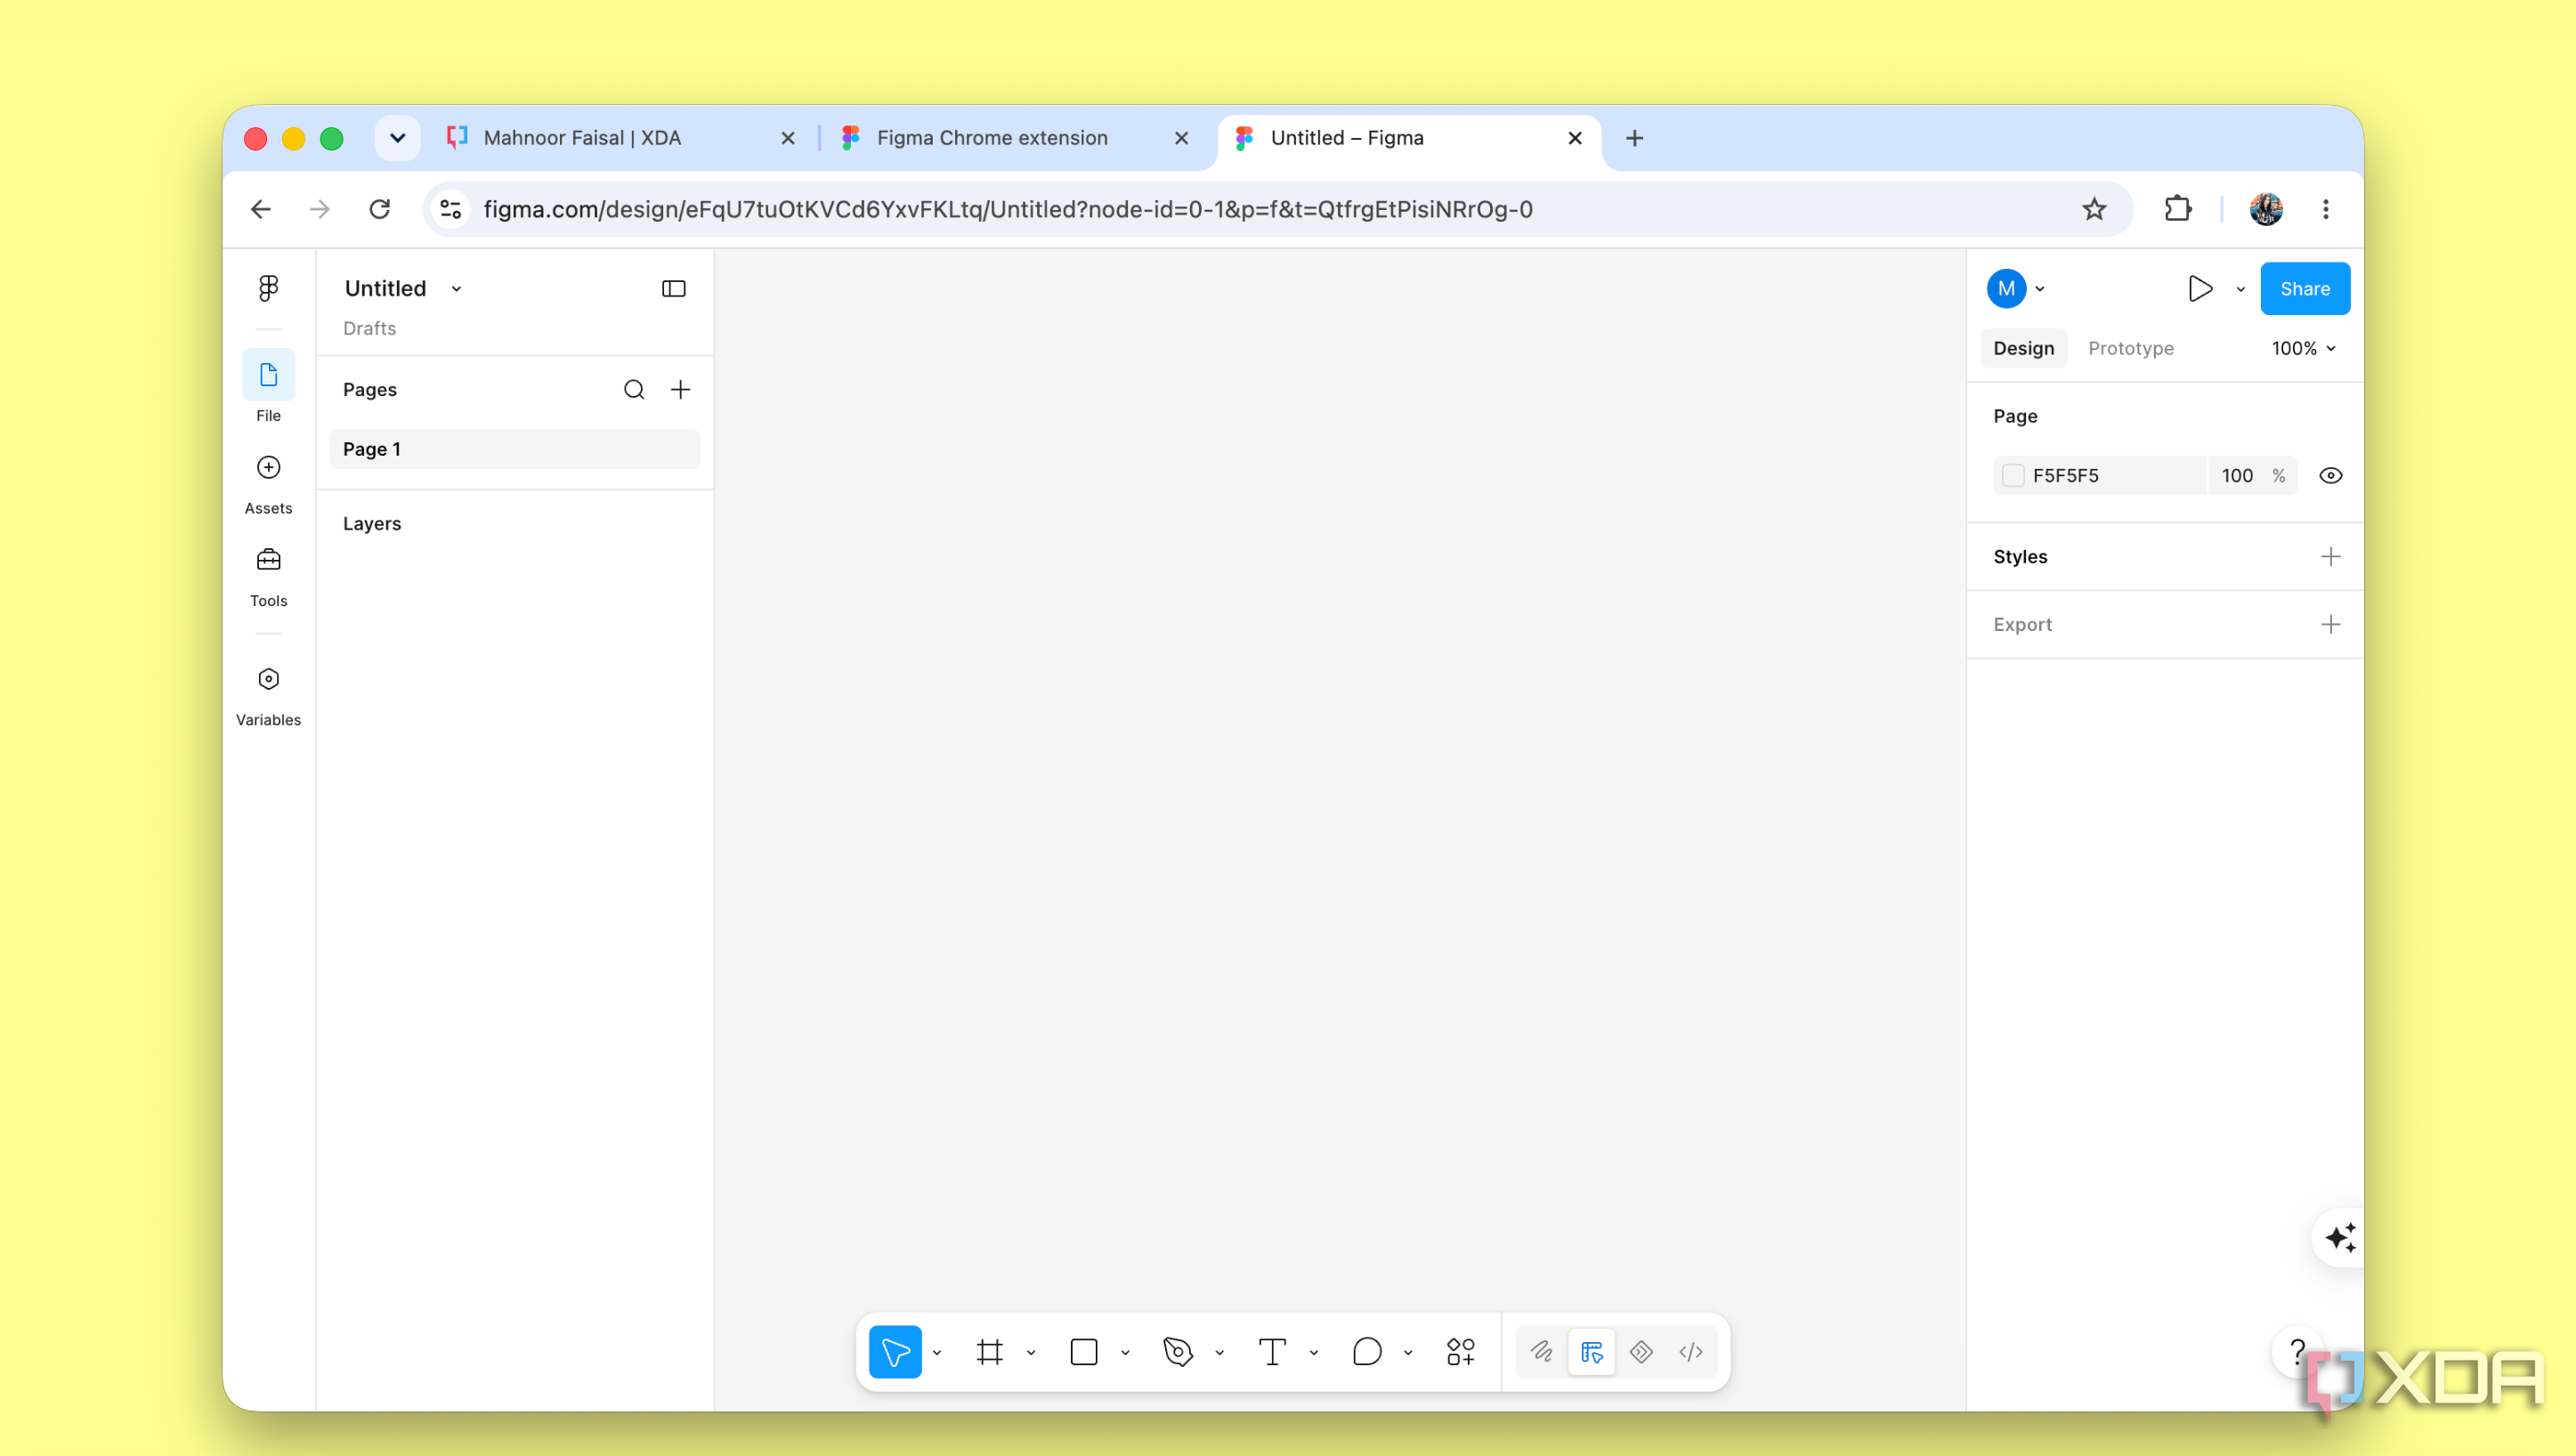Close the Mahnoor Faisal XDA tab

click(787, 138)
